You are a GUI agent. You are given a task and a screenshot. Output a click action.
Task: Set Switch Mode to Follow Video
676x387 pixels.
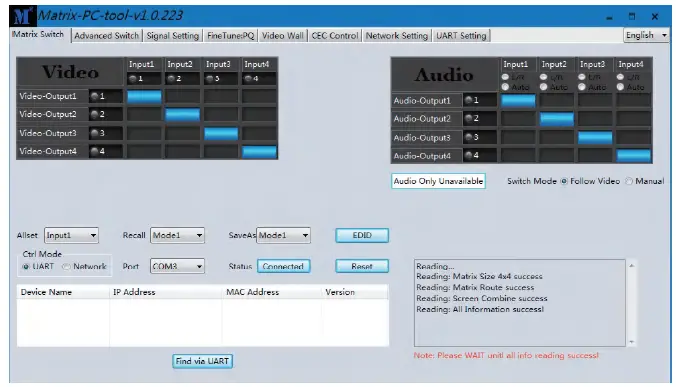563,181
